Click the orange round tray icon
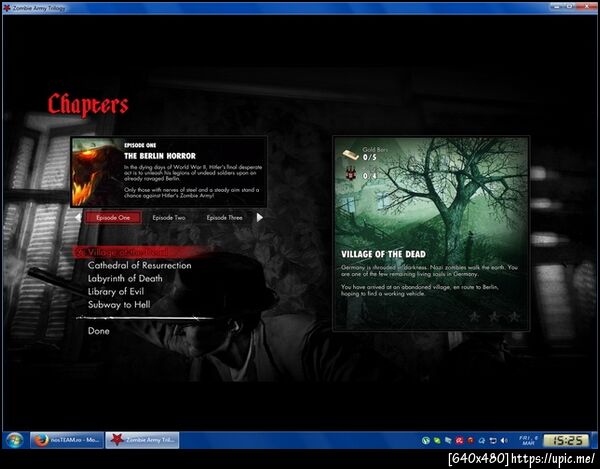 (x=471, y=441)
